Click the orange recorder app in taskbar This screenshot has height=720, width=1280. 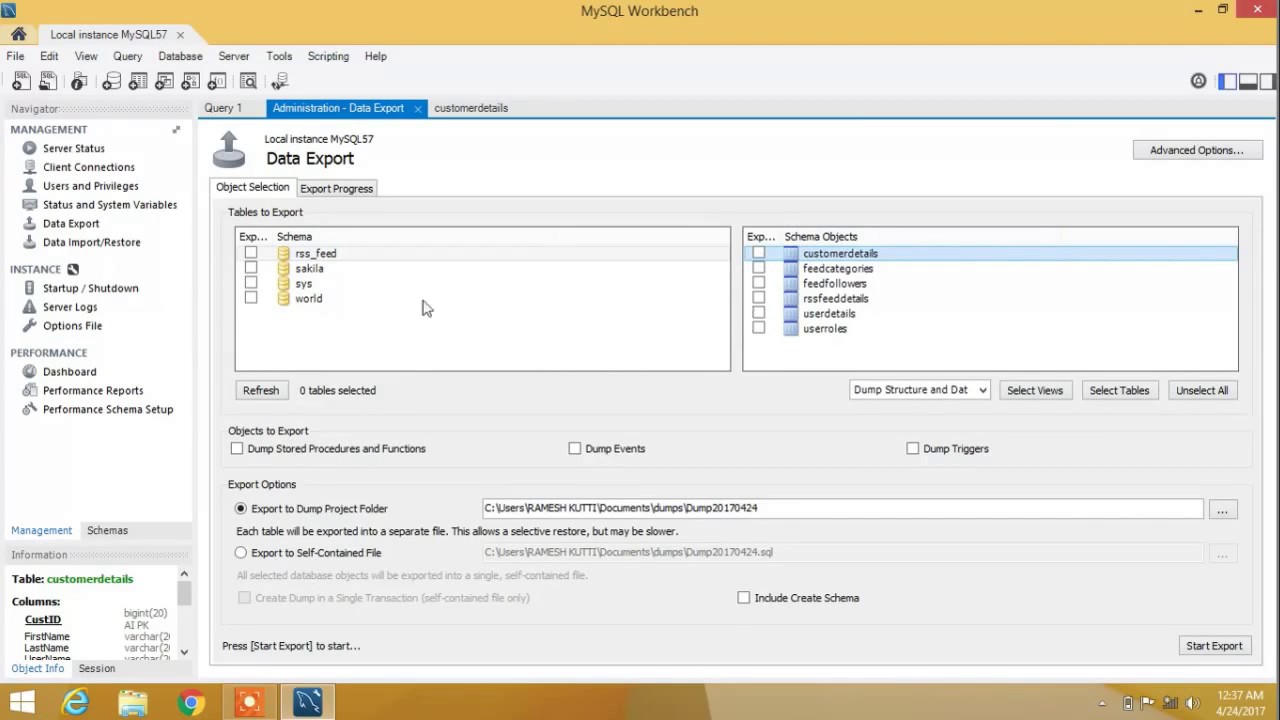pyautogui.click(x=248, y=703)
